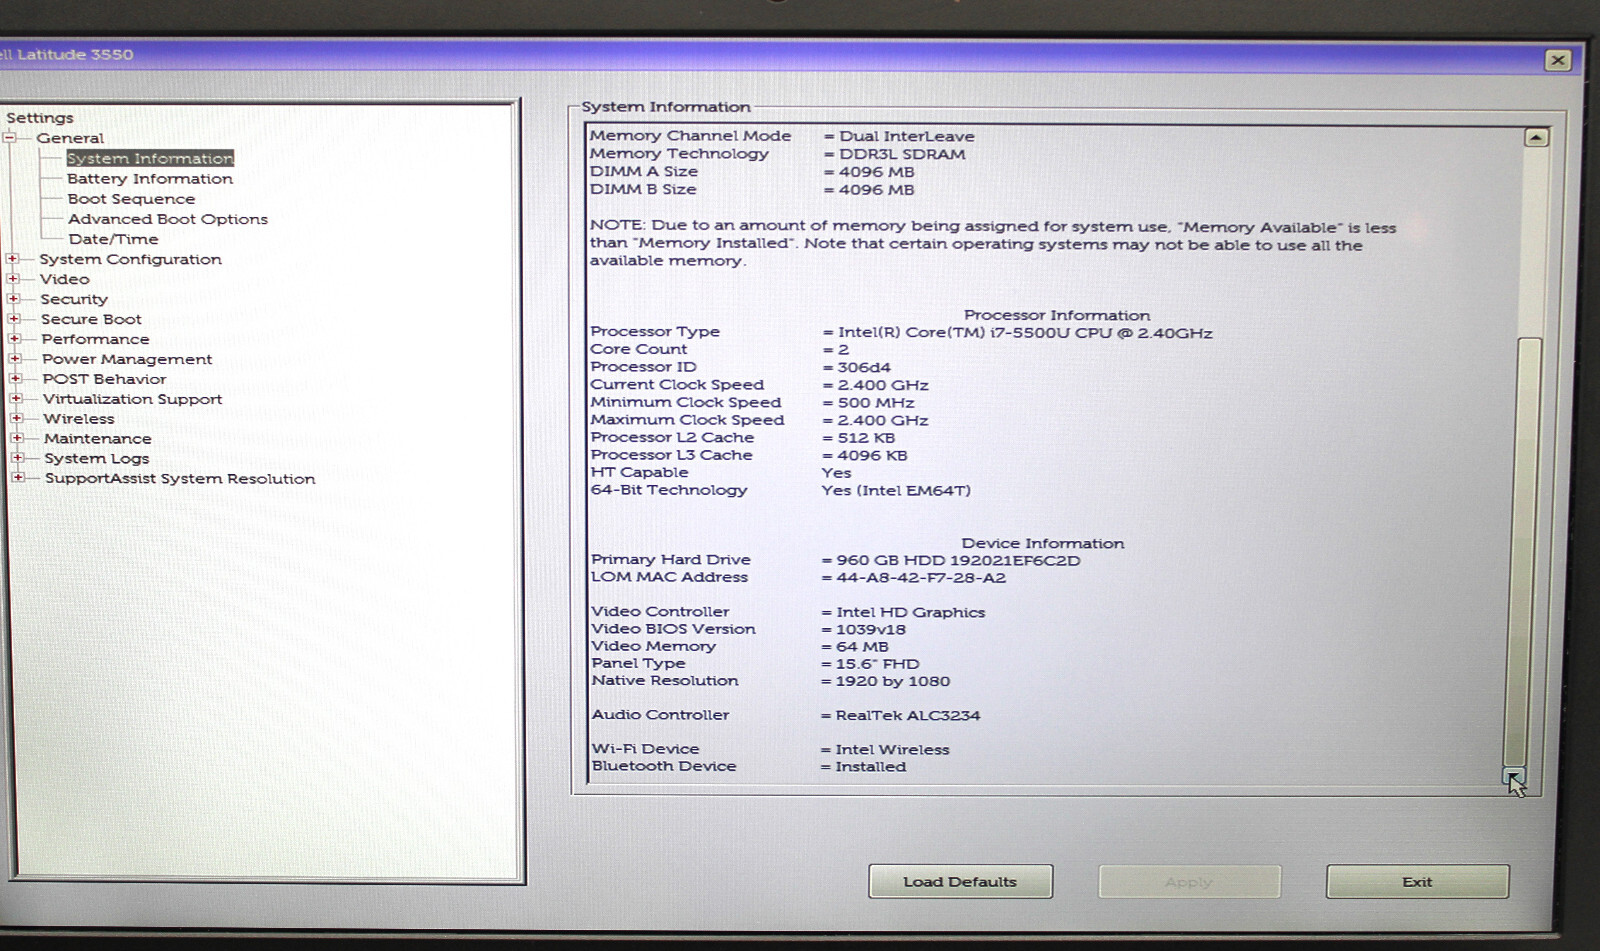
Task: Expand the Wireless node
Action: 16,418
